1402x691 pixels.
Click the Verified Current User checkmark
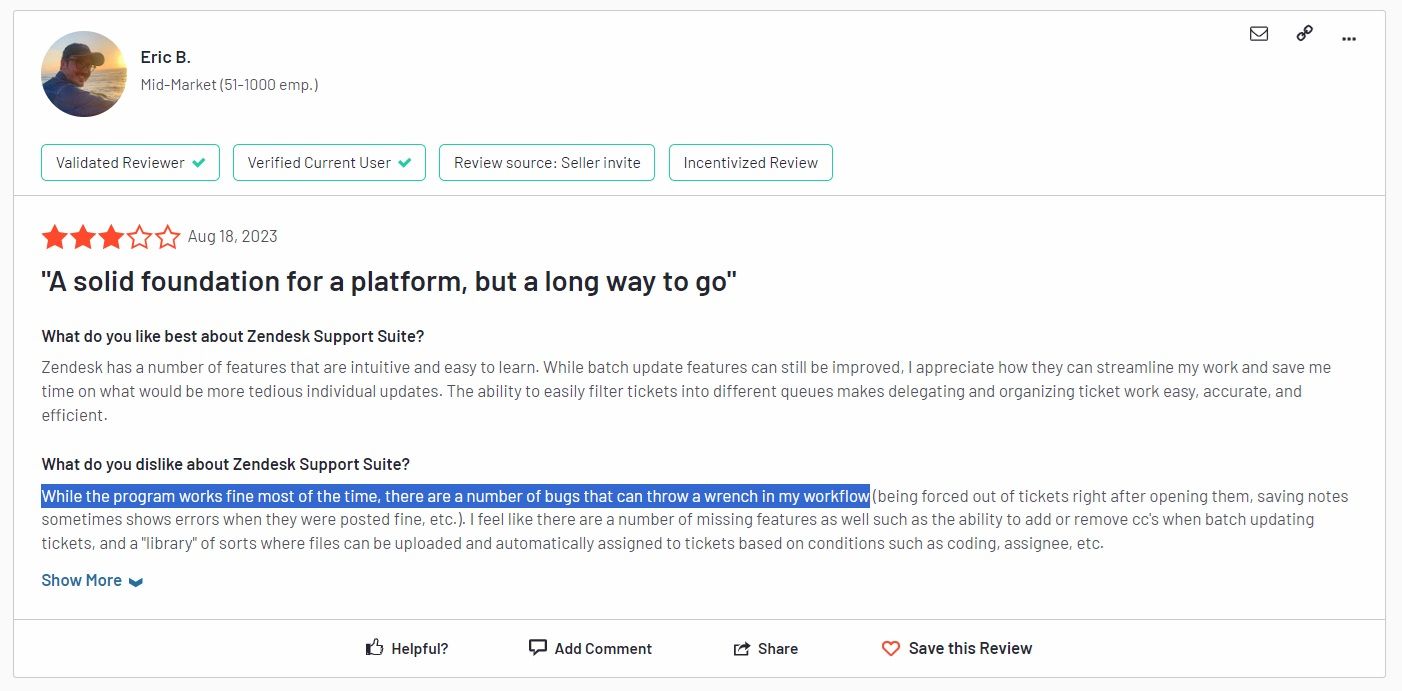(405, 163)
